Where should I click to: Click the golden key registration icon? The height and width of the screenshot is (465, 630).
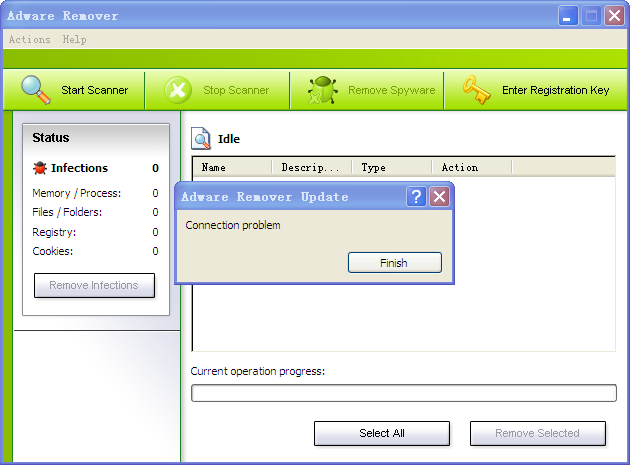pos(476,90)
